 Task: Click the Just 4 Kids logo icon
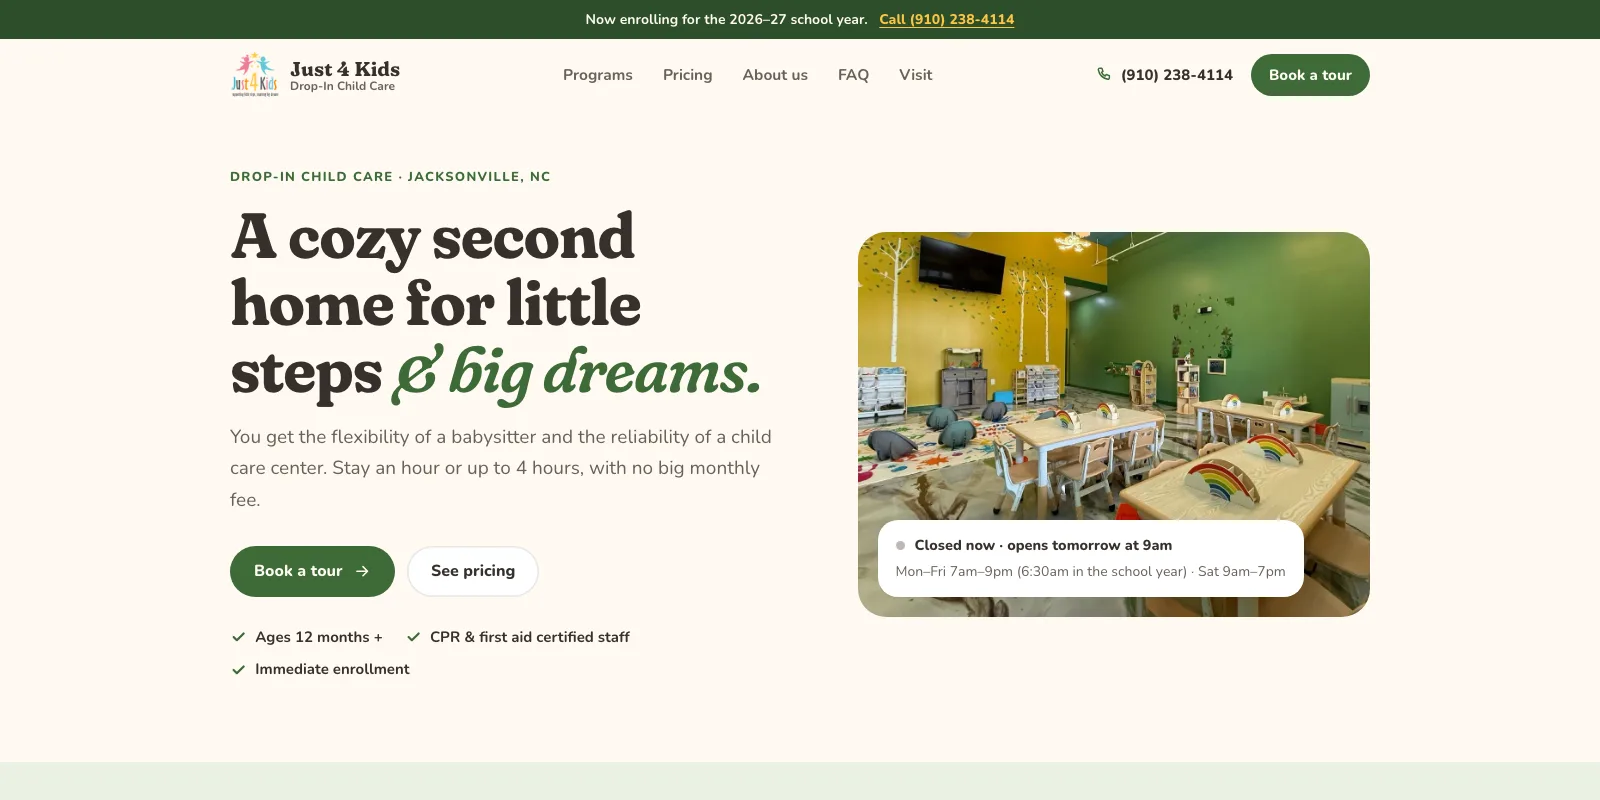(x=255, y=75)
